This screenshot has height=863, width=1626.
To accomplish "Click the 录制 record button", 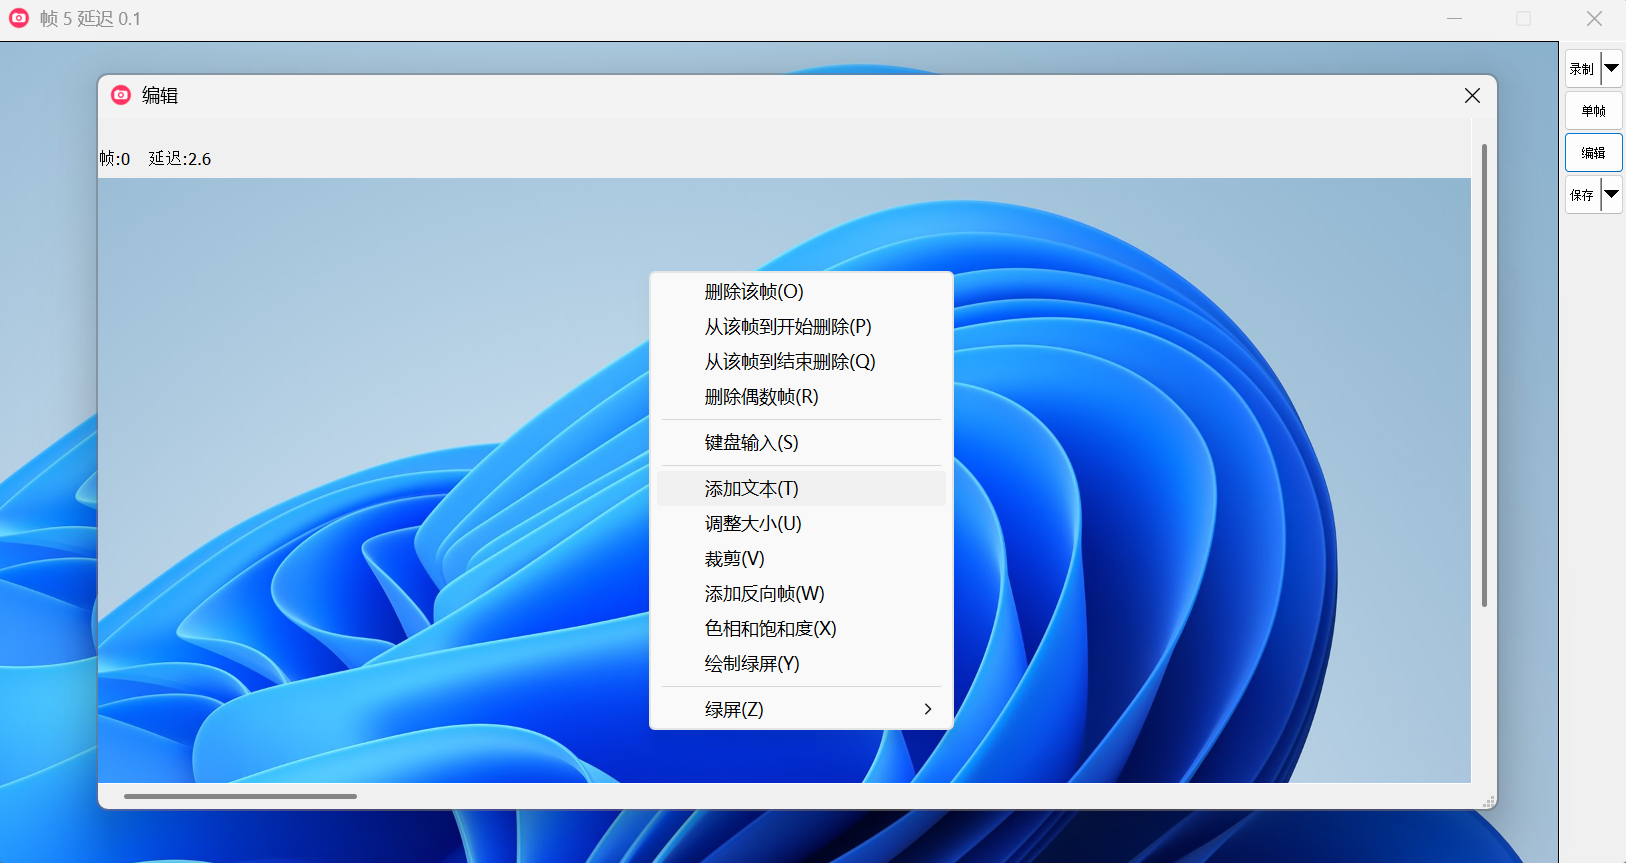I will 1582,69.
